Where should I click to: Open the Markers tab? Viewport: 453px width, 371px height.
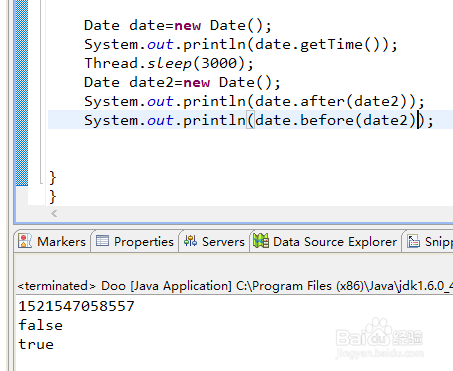[53, 241]
